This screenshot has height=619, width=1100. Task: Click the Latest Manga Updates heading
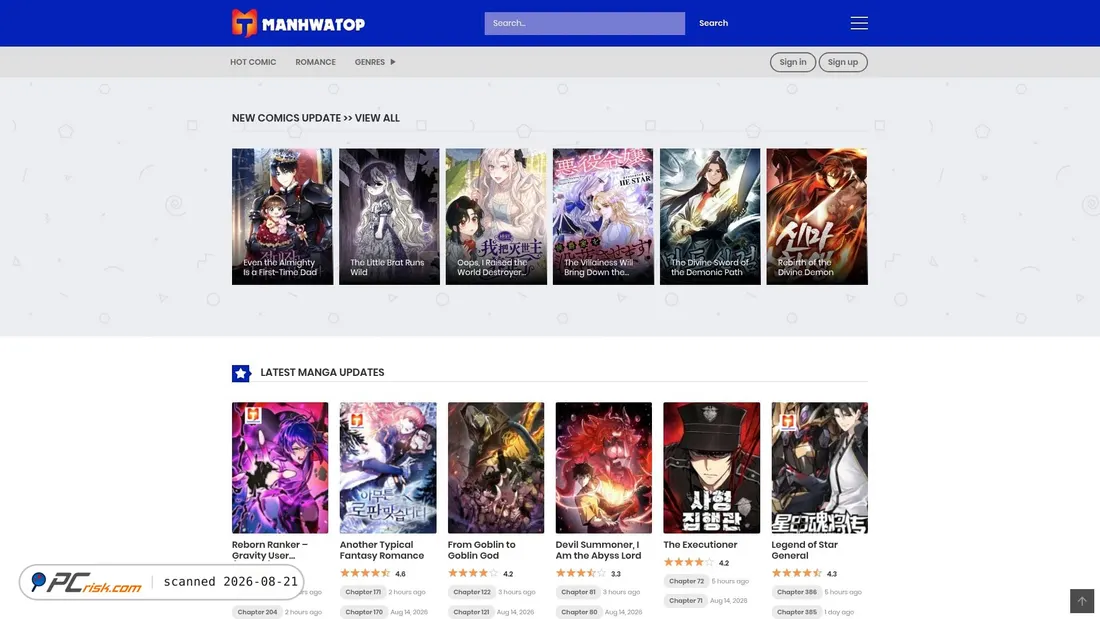(322, 373)
